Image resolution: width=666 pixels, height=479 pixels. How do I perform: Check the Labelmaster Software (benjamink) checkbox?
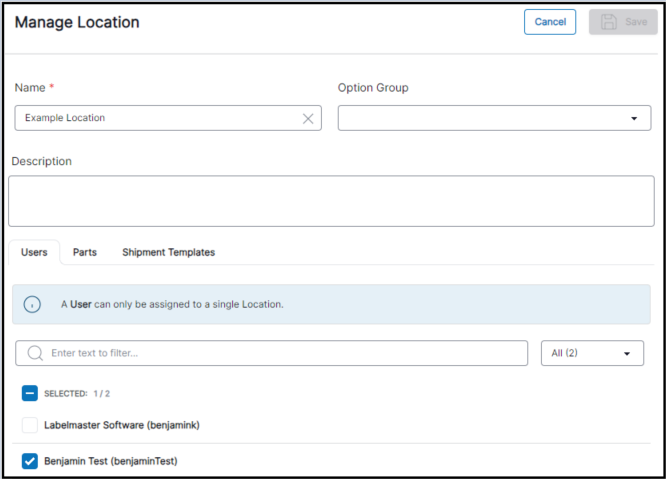(30, 425)
